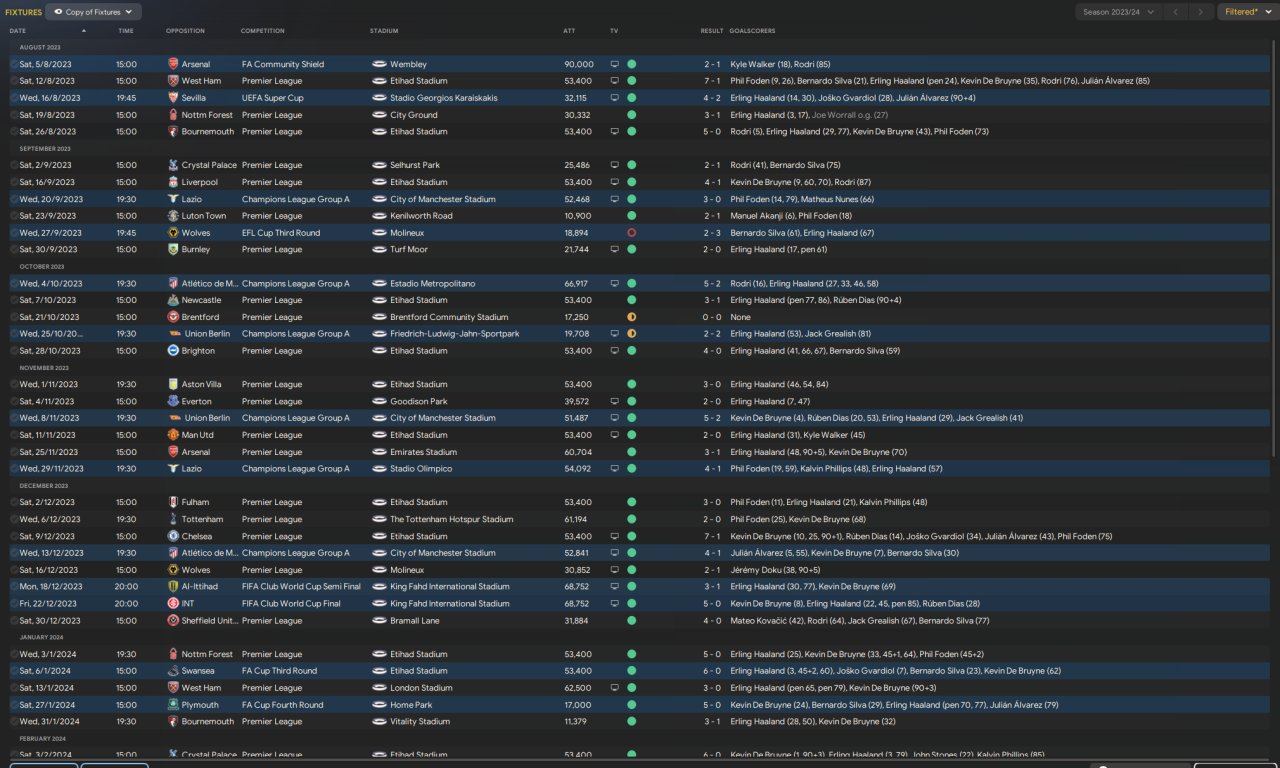Image resolution: width=1280 pixels, height=768 pixels.
Task: Click the Swansea club badge
Action: 174,671
